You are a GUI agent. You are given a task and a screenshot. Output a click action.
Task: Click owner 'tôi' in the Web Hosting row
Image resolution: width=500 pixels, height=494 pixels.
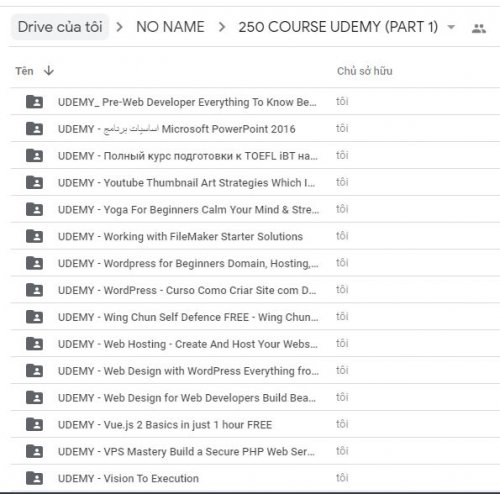[342, 343]
